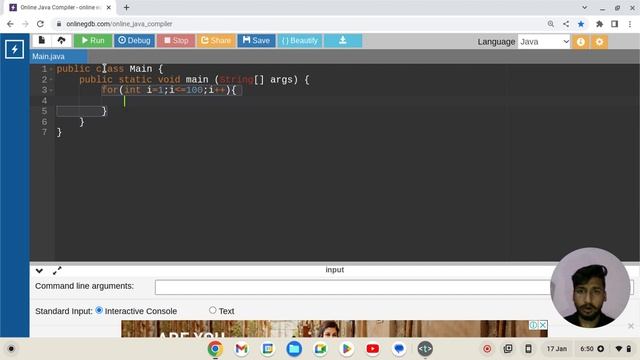Select Interactive Console radio button

click(99, 310)
